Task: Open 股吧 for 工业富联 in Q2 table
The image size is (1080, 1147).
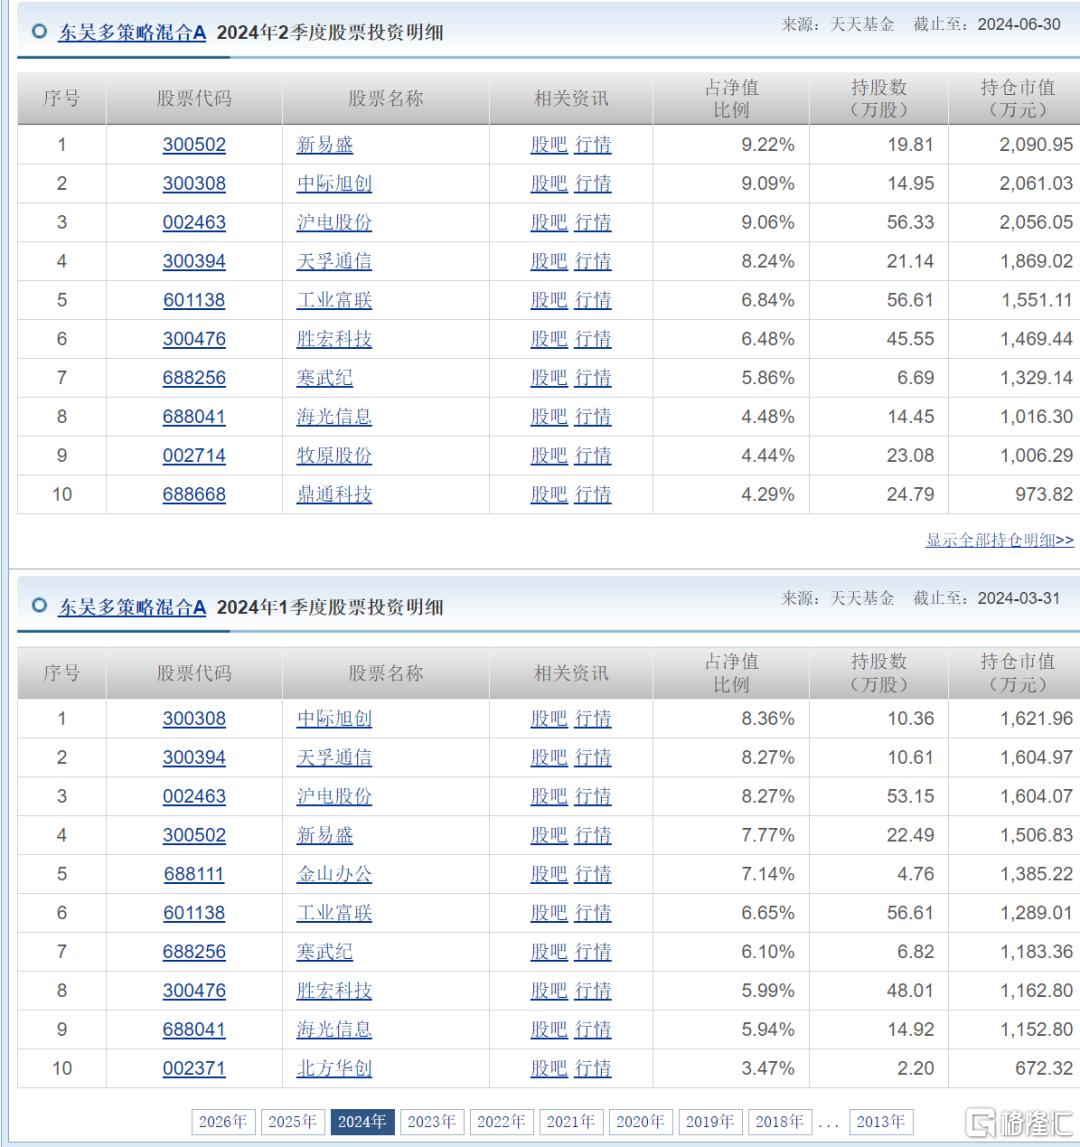Action: point(549,300)
